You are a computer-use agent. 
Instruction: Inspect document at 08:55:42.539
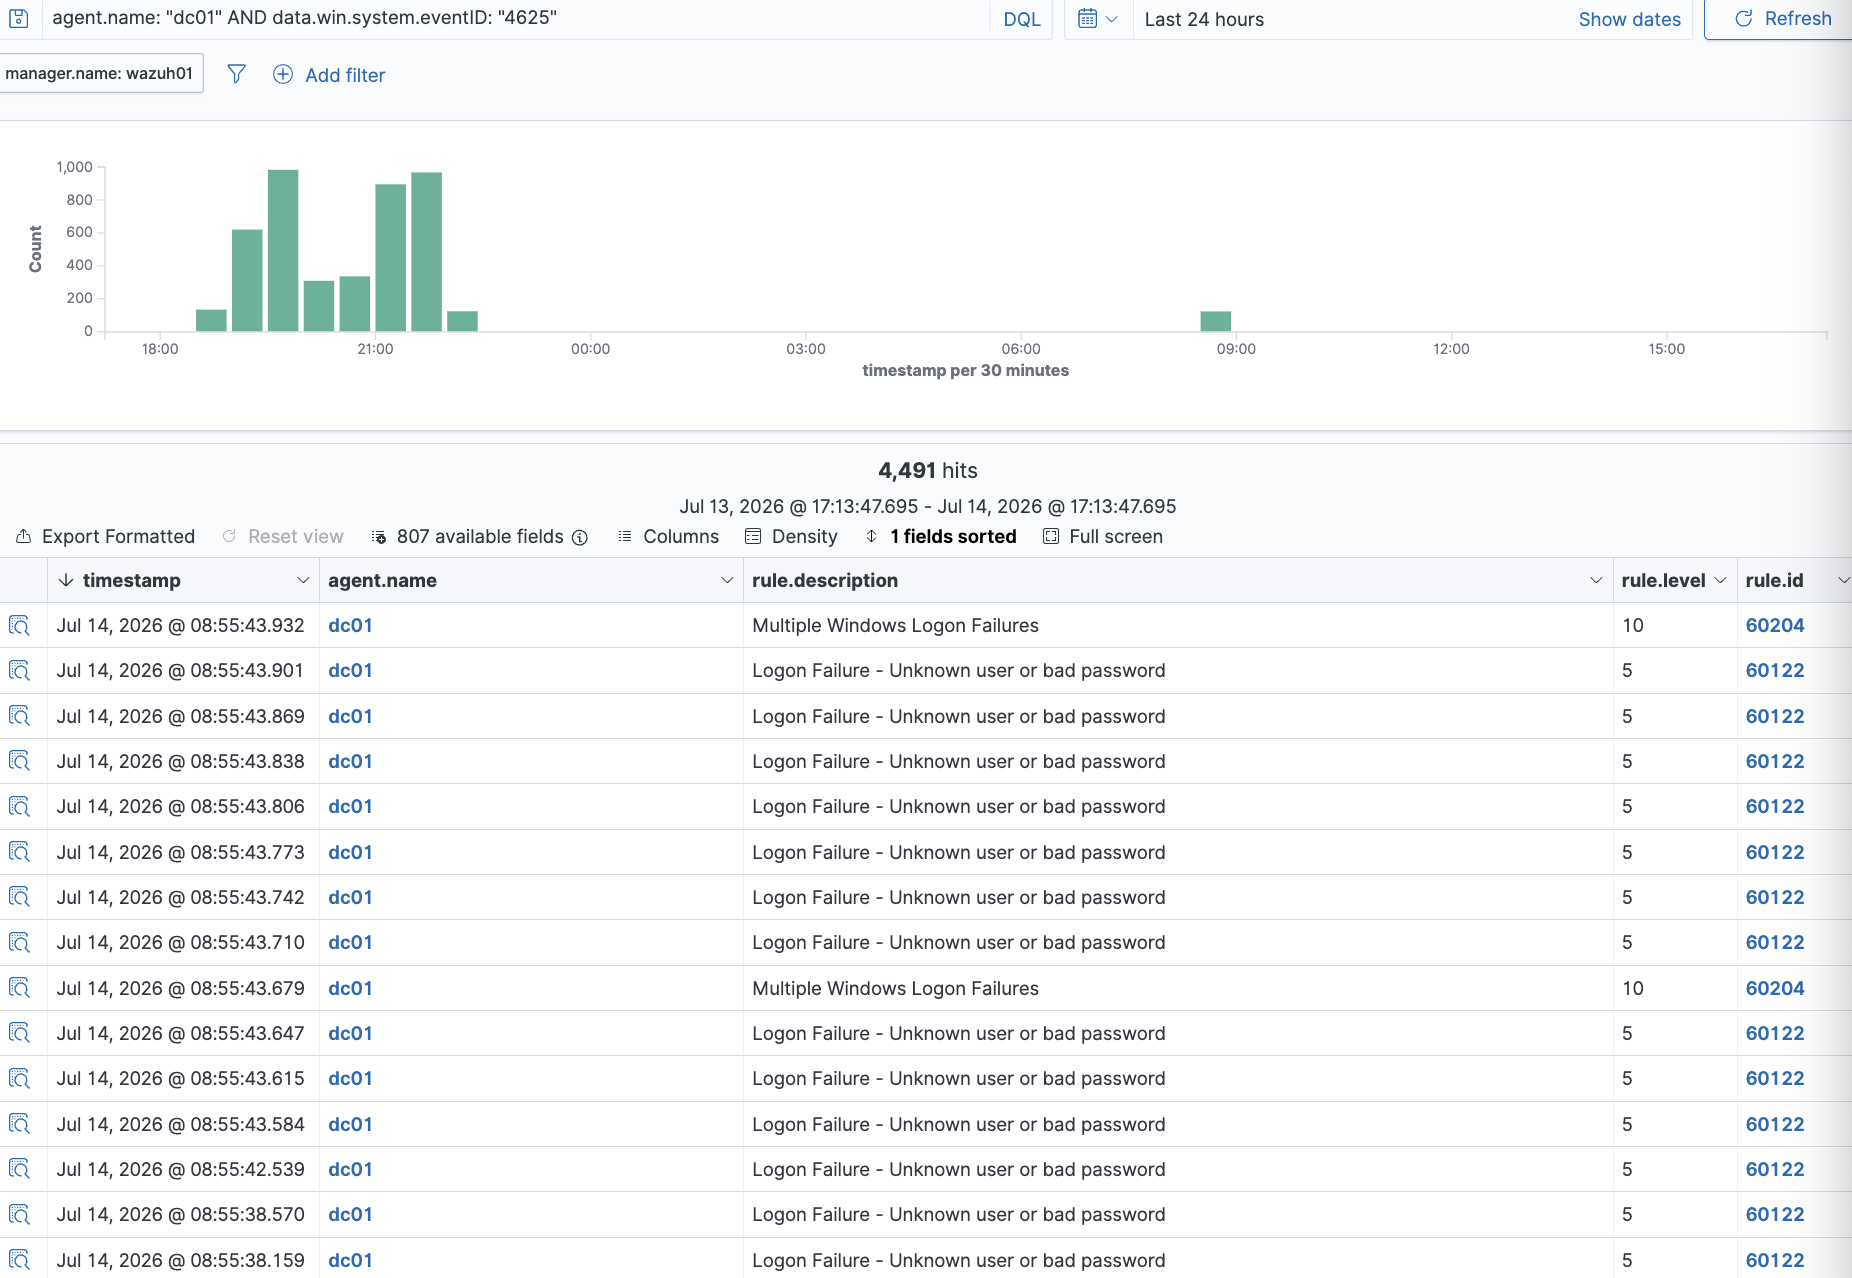(x=19, y=1169)
